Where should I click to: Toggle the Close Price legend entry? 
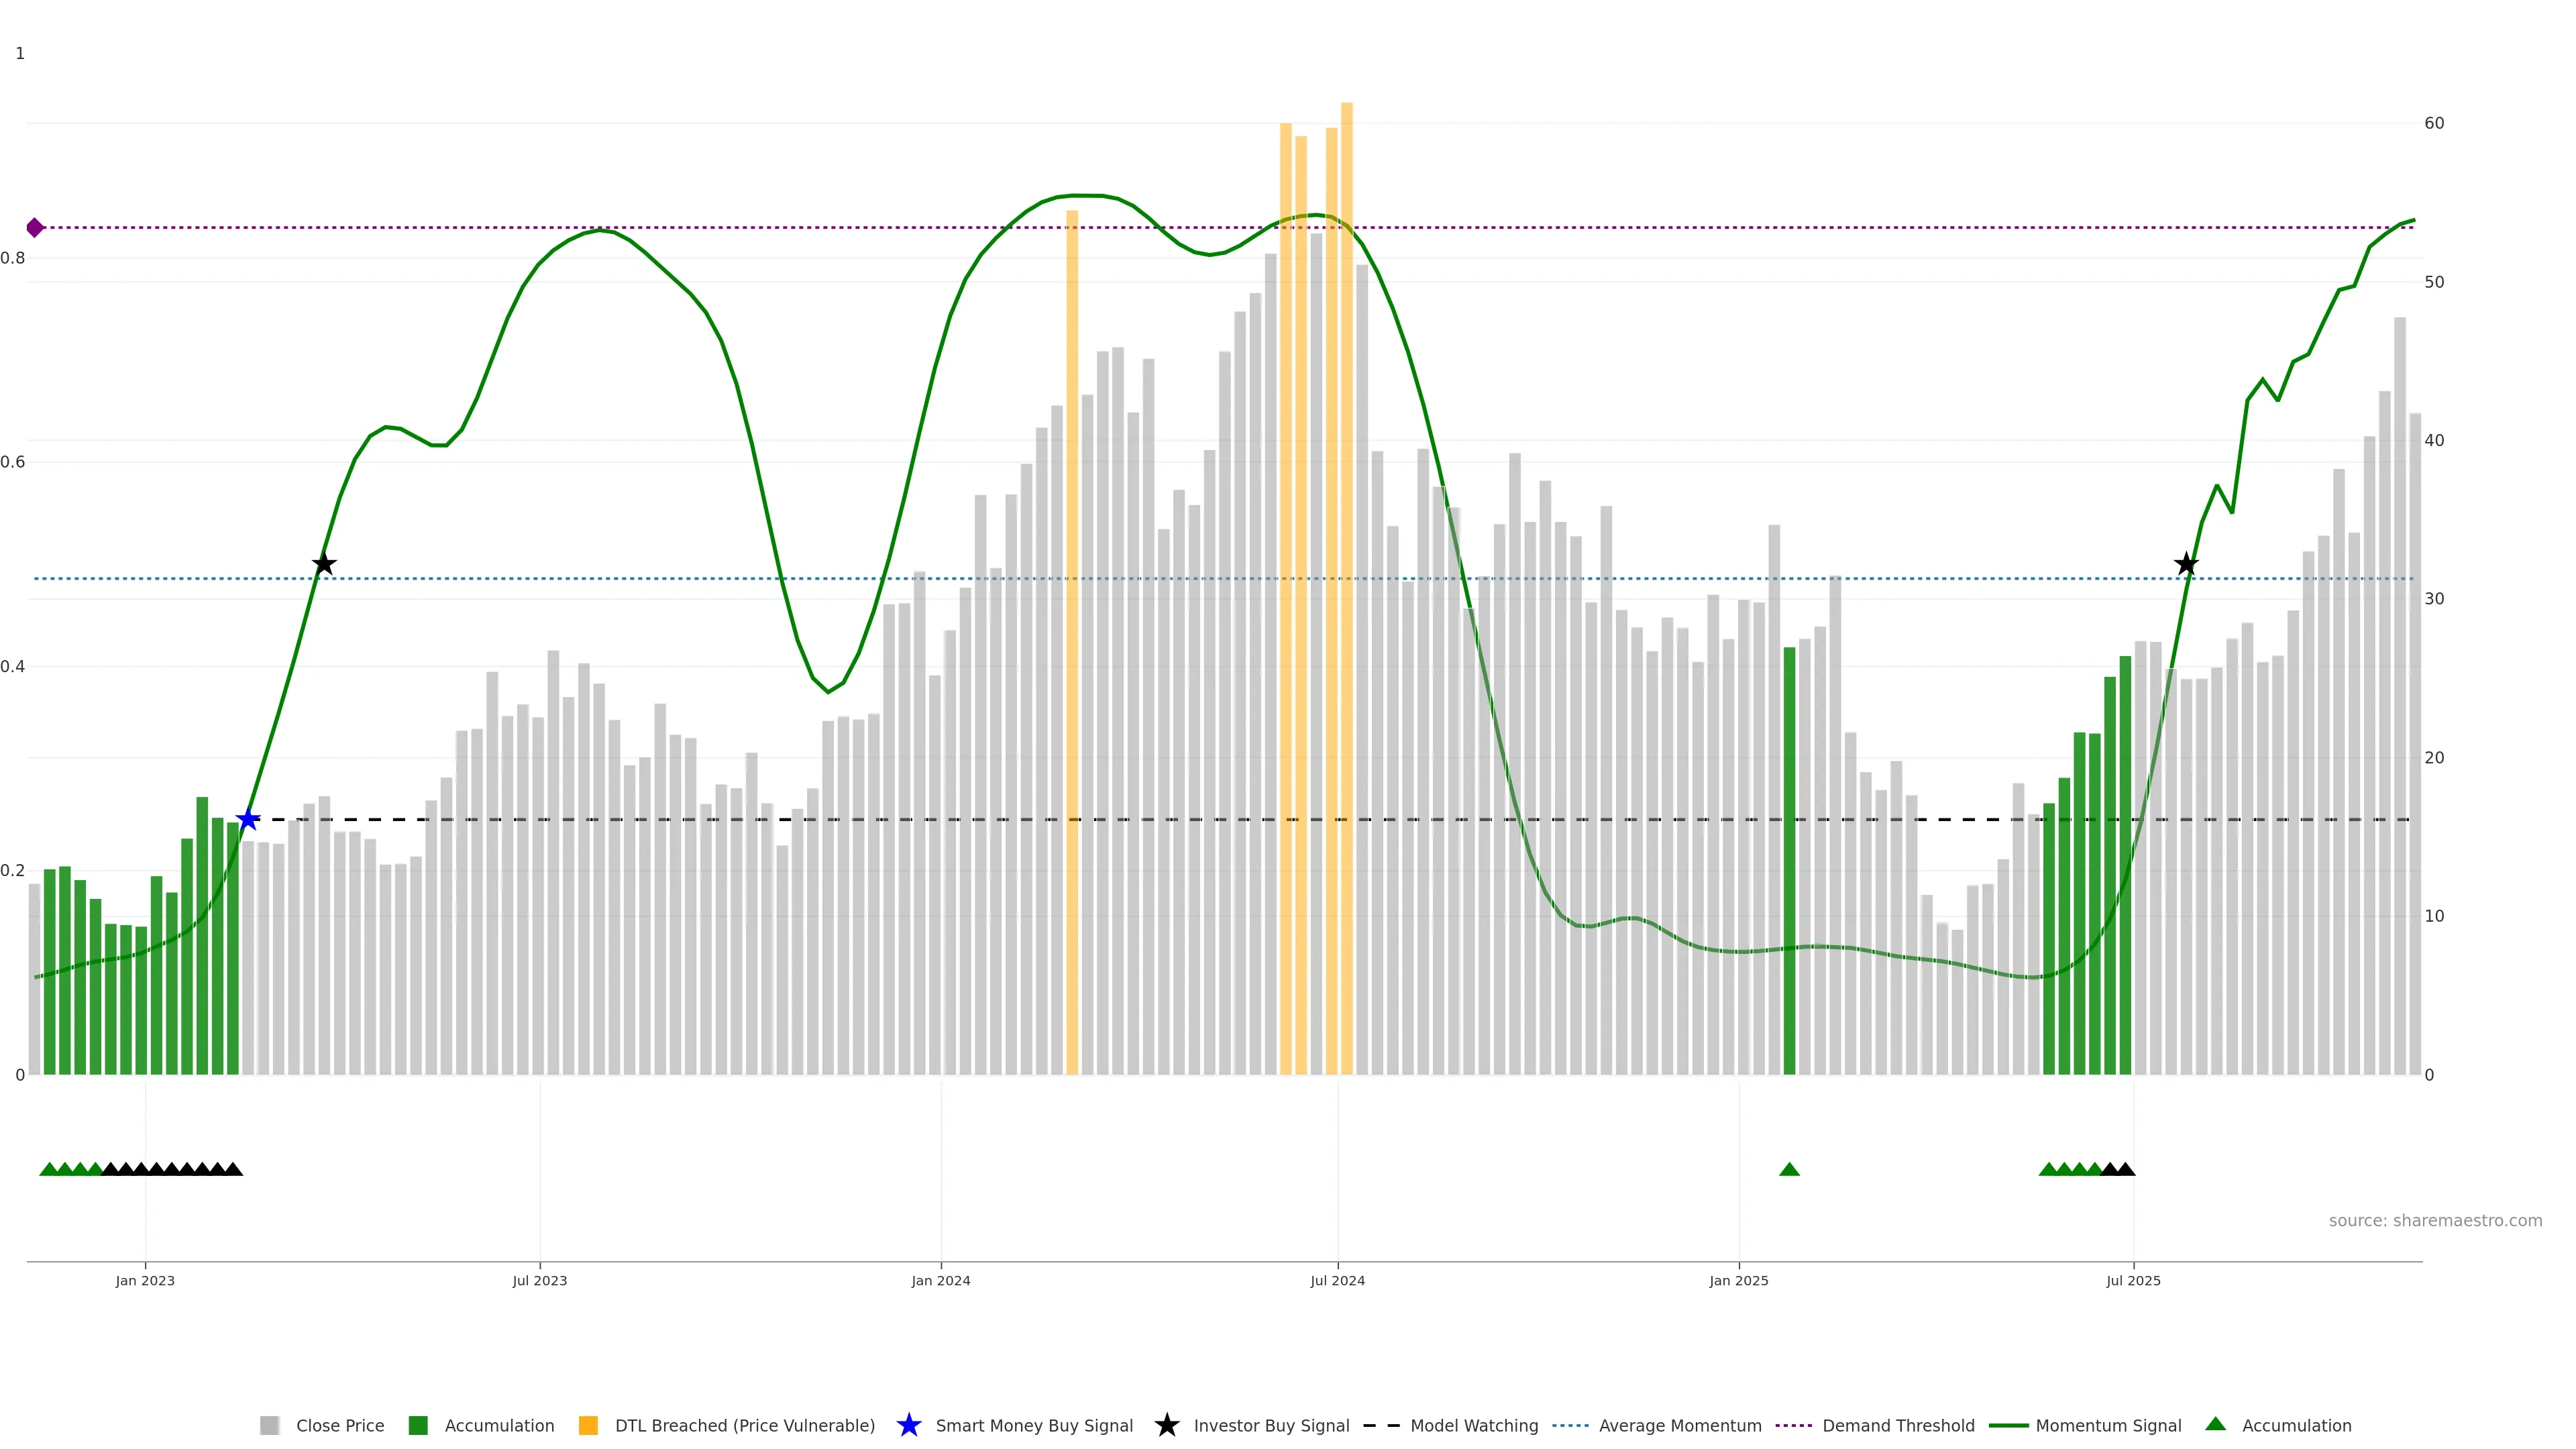[x=339, y=1425]
